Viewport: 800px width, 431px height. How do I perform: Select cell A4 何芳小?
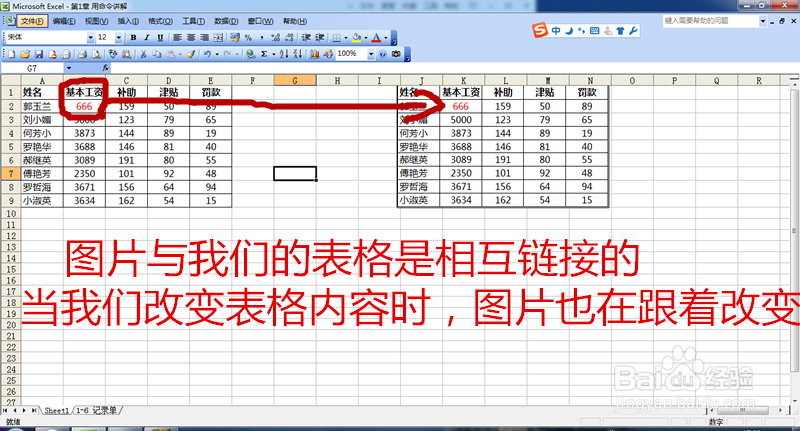(x=42, y=133)
